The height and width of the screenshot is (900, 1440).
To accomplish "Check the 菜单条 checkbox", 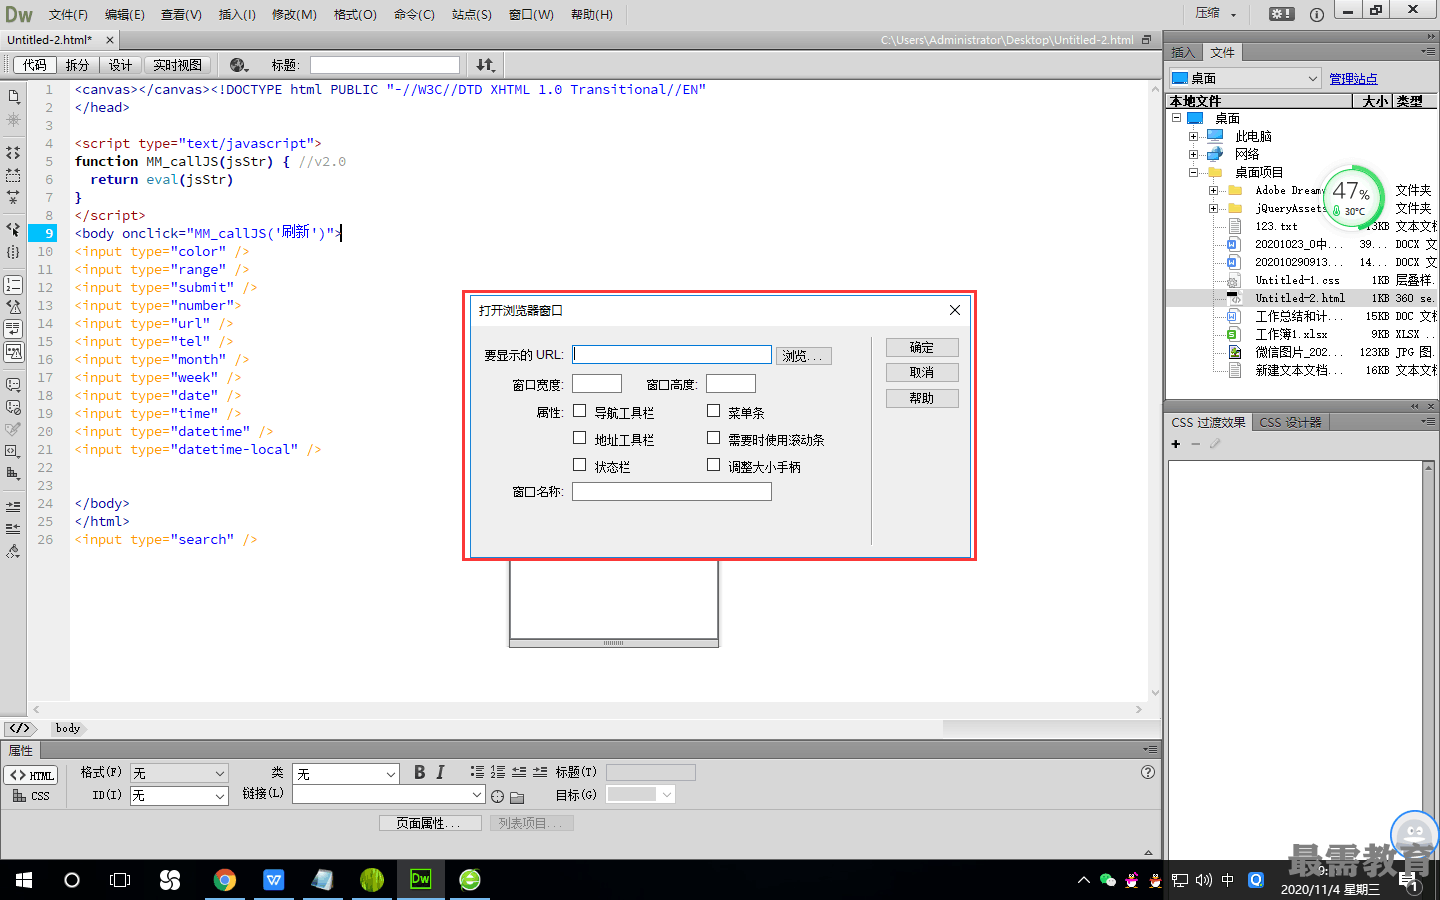I will (713, 411).
